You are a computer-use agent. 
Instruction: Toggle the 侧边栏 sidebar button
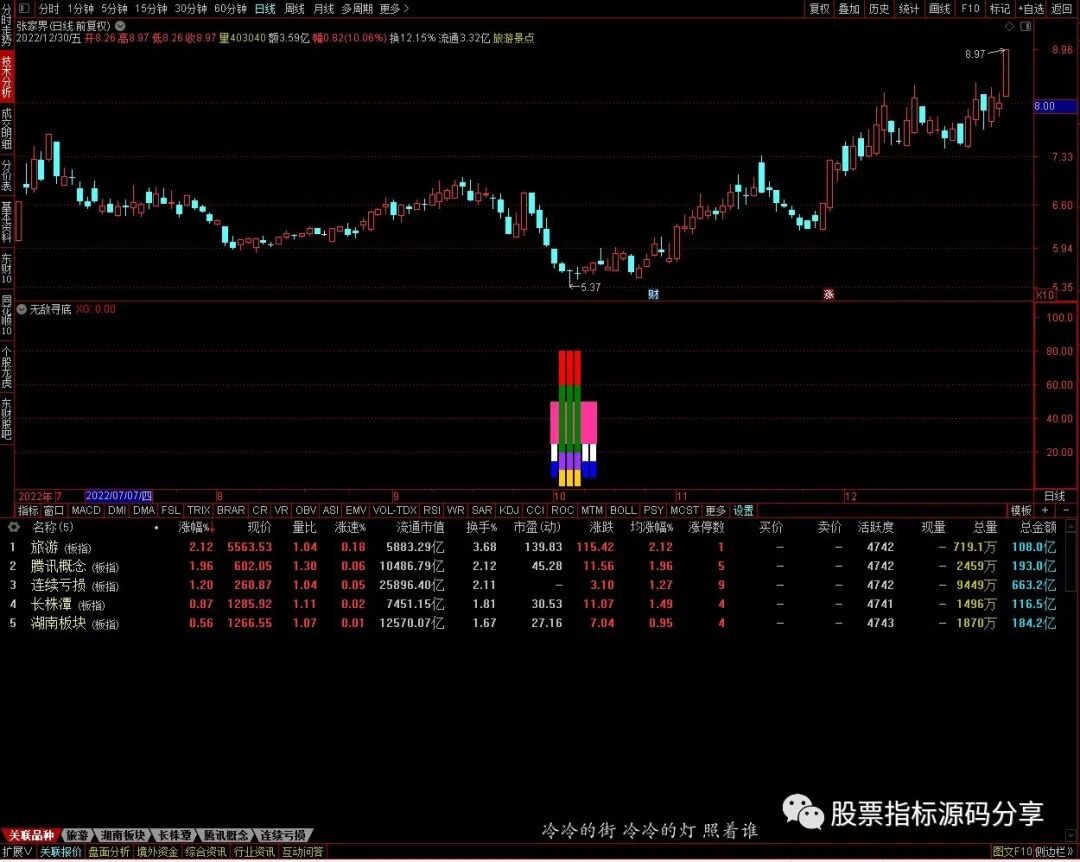(1055, 852)
